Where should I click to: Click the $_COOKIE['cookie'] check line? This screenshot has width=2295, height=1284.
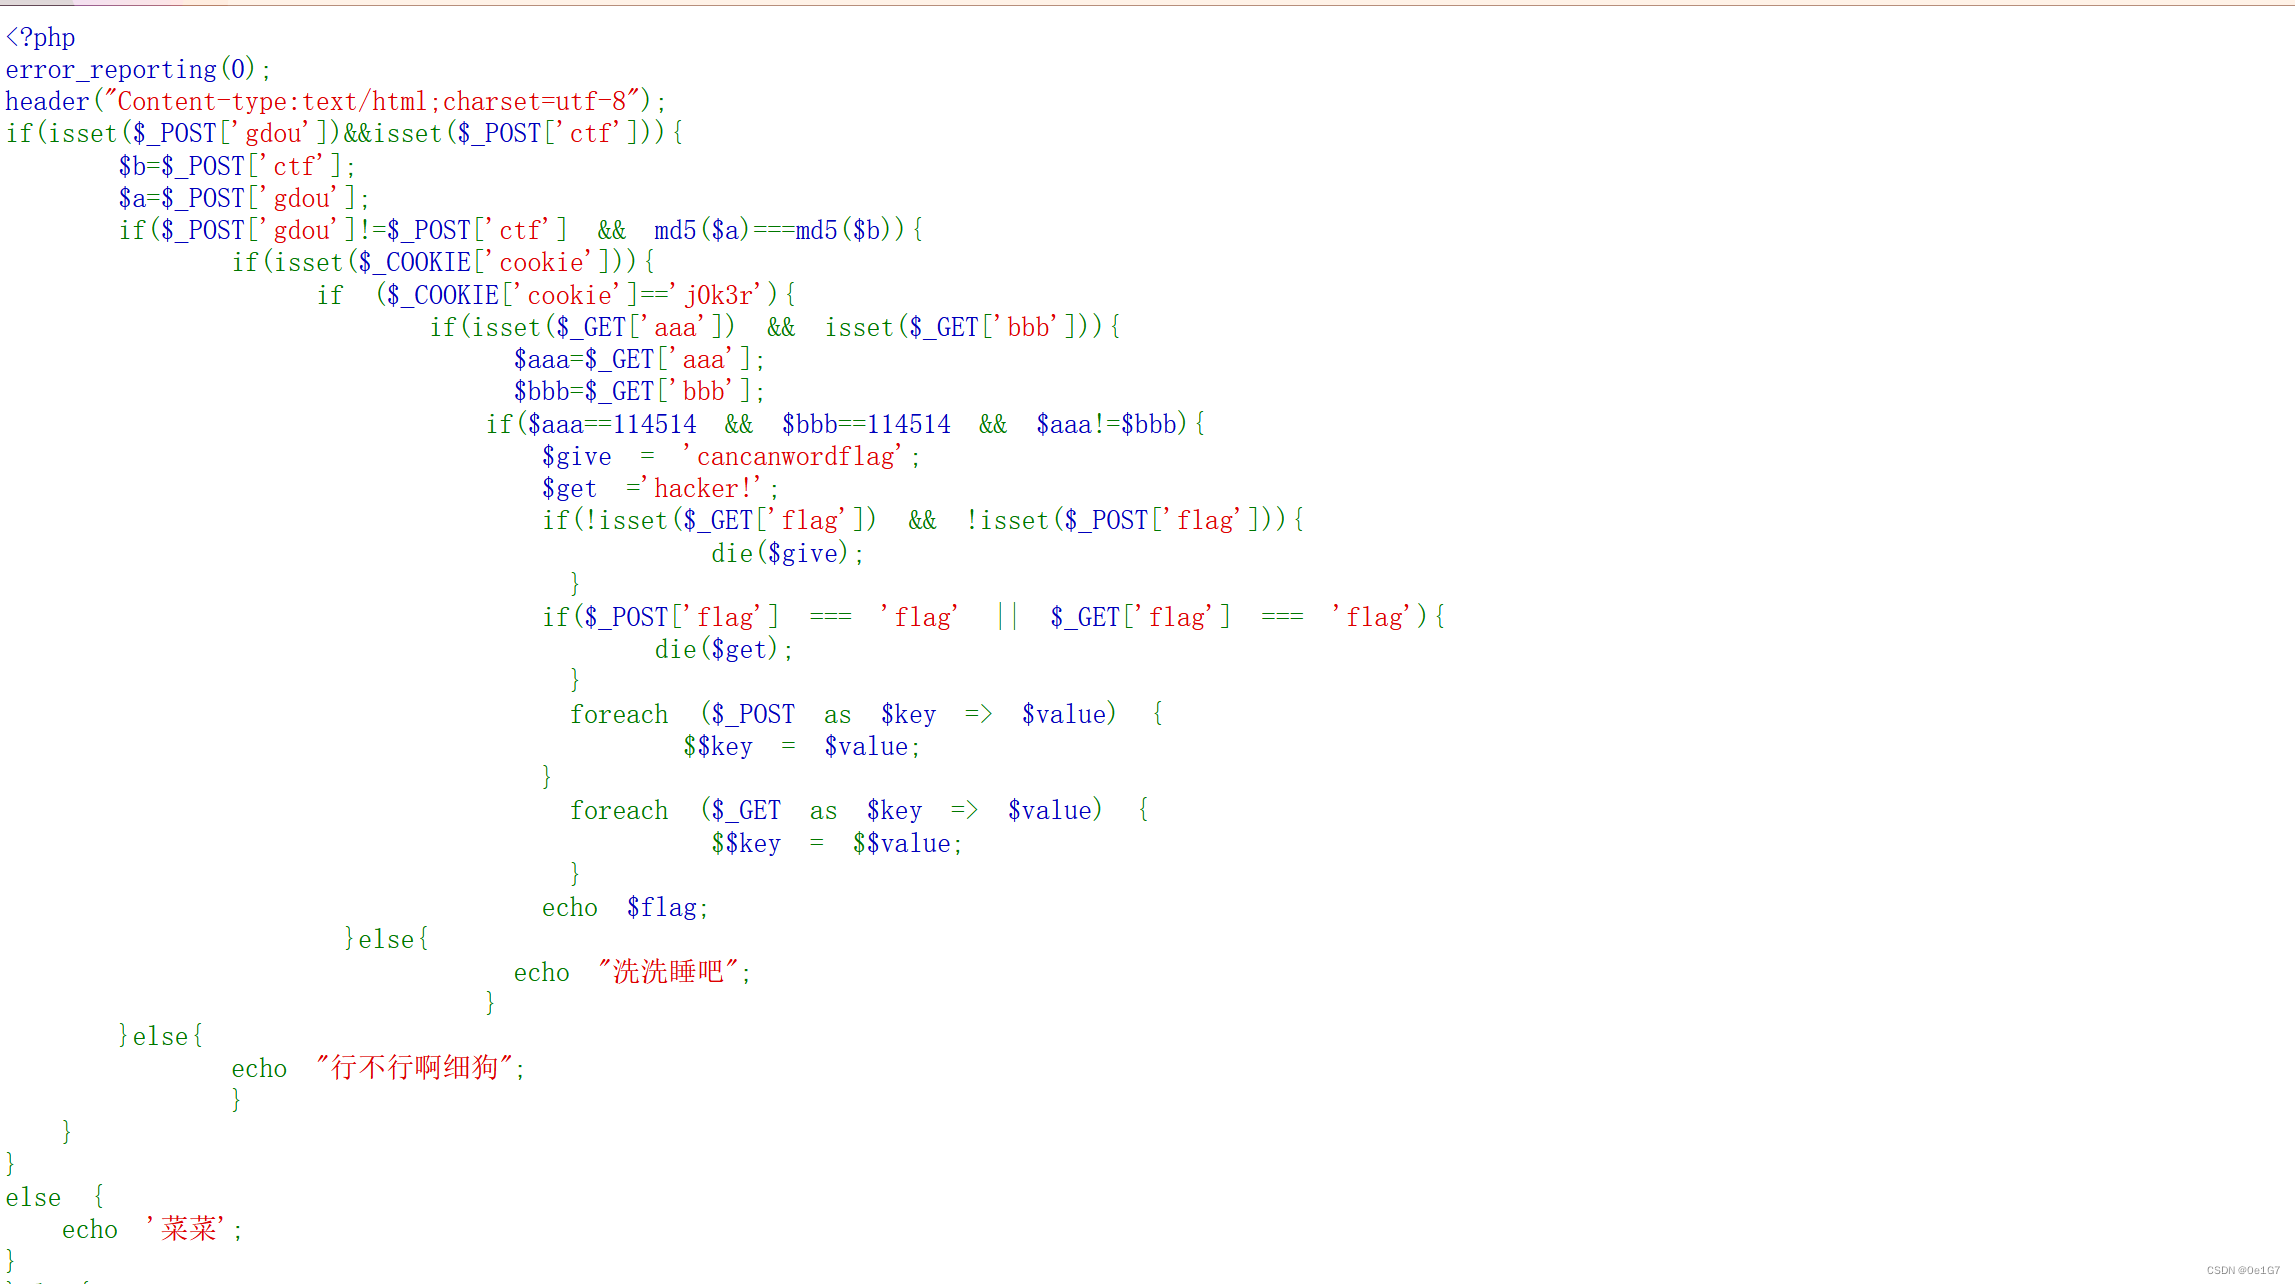(440, 262)
